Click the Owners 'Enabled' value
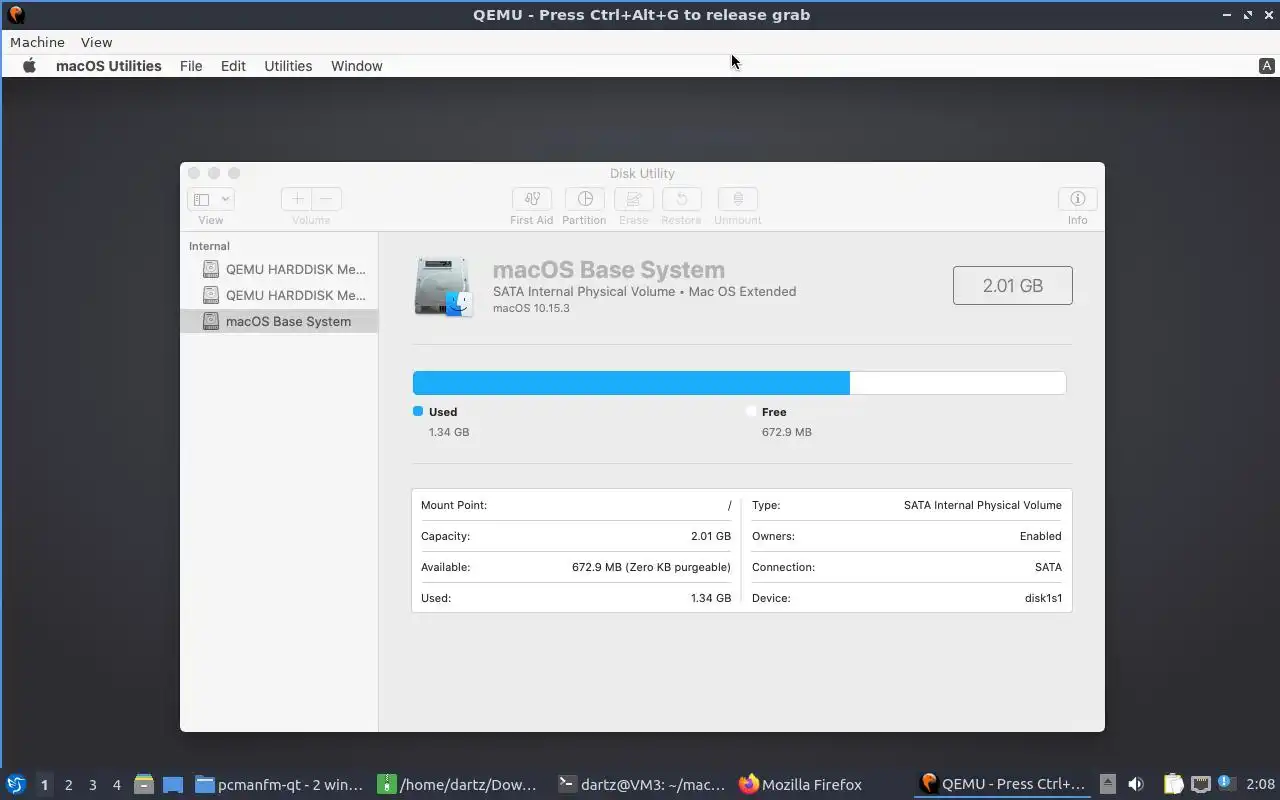This screenshot has height=800, width=1280. pyautogui.click(x=1040, y=536)
